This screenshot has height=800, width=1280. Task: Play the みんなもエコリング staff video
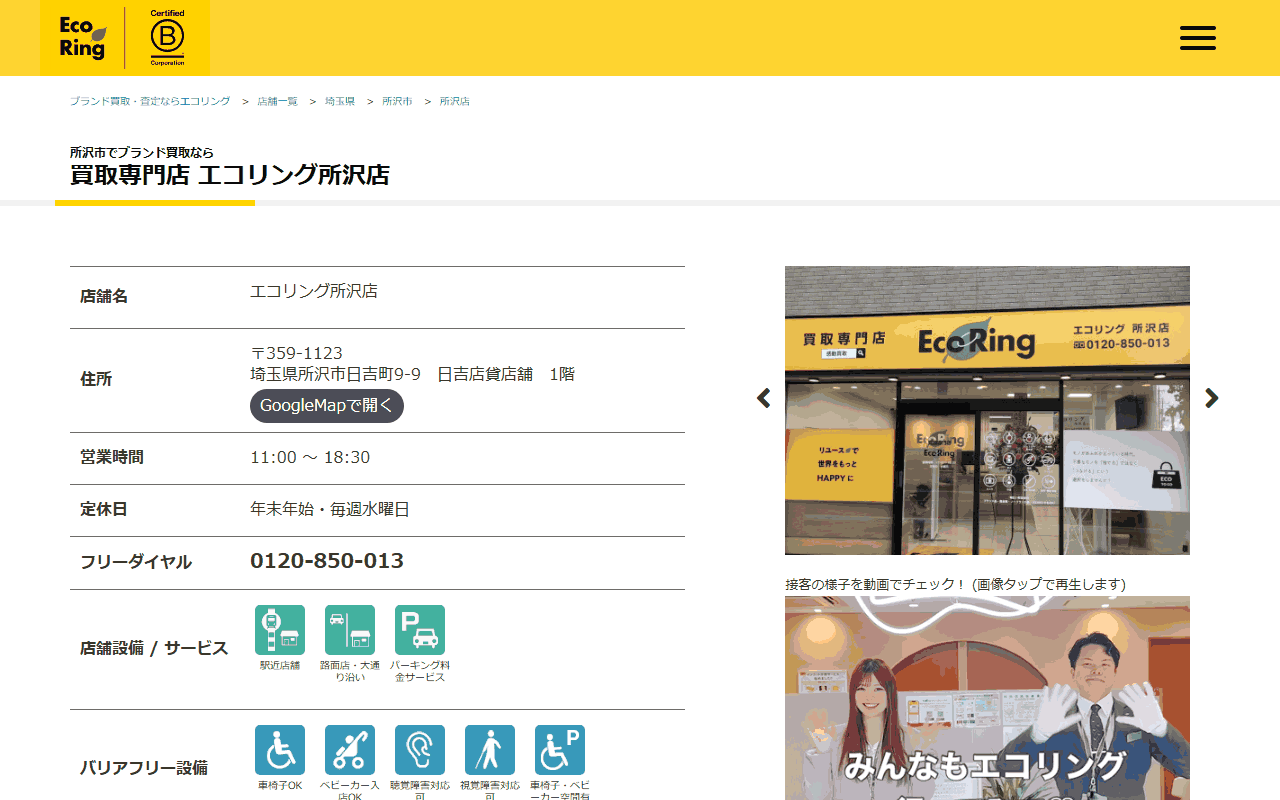point(987,698)
